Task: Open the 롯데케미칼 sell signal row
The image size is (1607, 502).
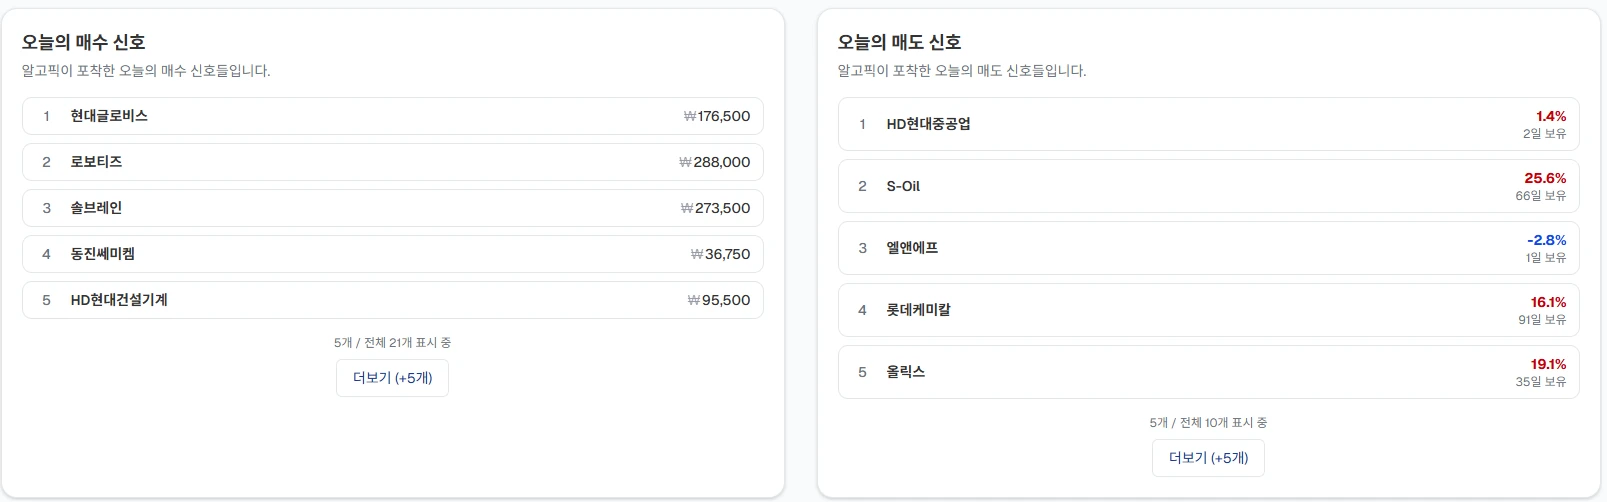Action: click(x=918, y=310)
